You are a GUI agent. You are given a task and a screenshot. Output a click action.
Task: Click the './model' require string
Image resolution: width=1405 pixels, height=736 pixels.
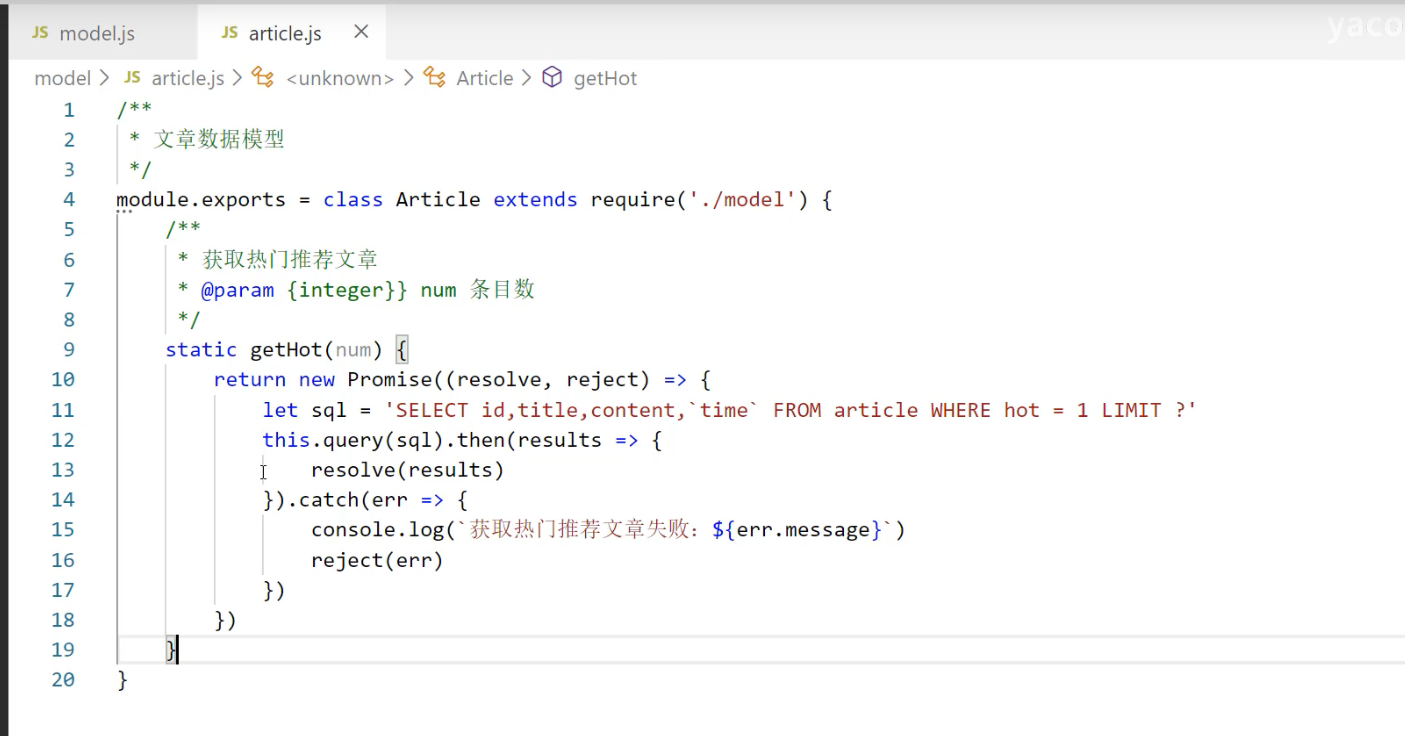pos(742,200)
